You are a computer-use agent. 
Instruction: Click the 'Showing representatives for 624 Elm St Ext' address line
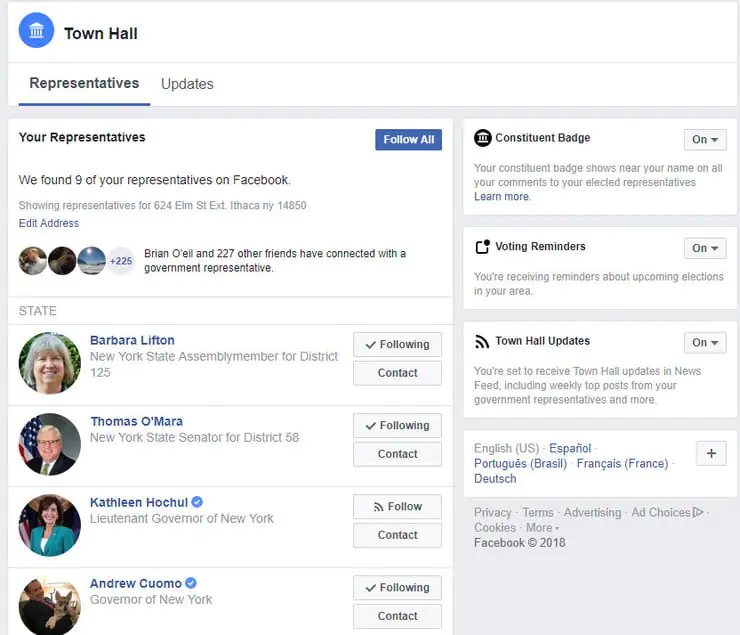(x=162, y=205)
